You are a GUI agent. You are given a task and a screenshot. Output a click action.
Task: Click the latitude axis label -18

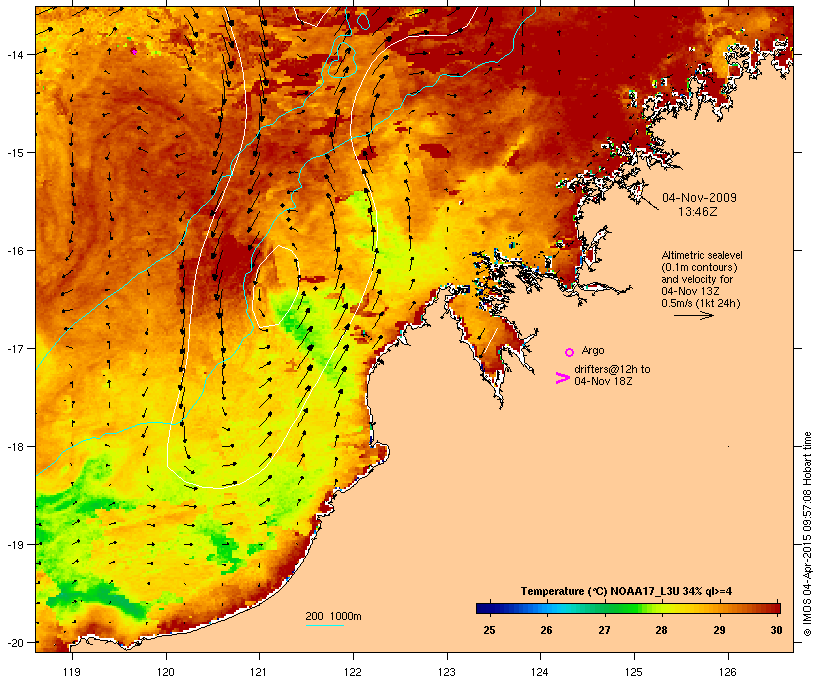point(14,446)
